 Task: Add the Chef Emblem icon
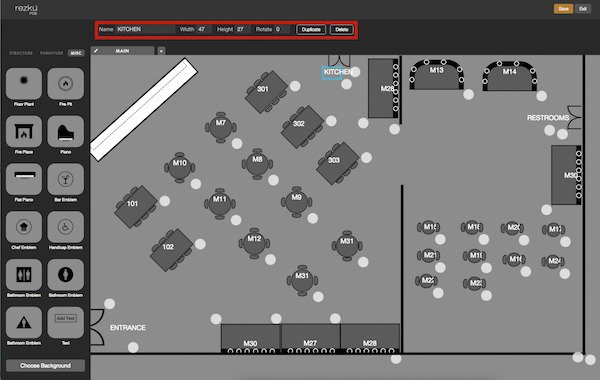tap(24, 227)
